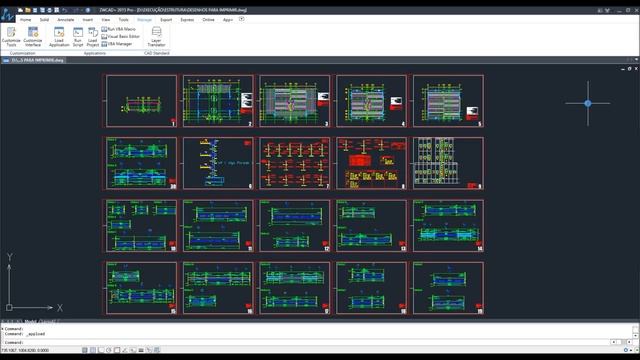
Task: Click the green icon at status bar far right
Action: 637,350
